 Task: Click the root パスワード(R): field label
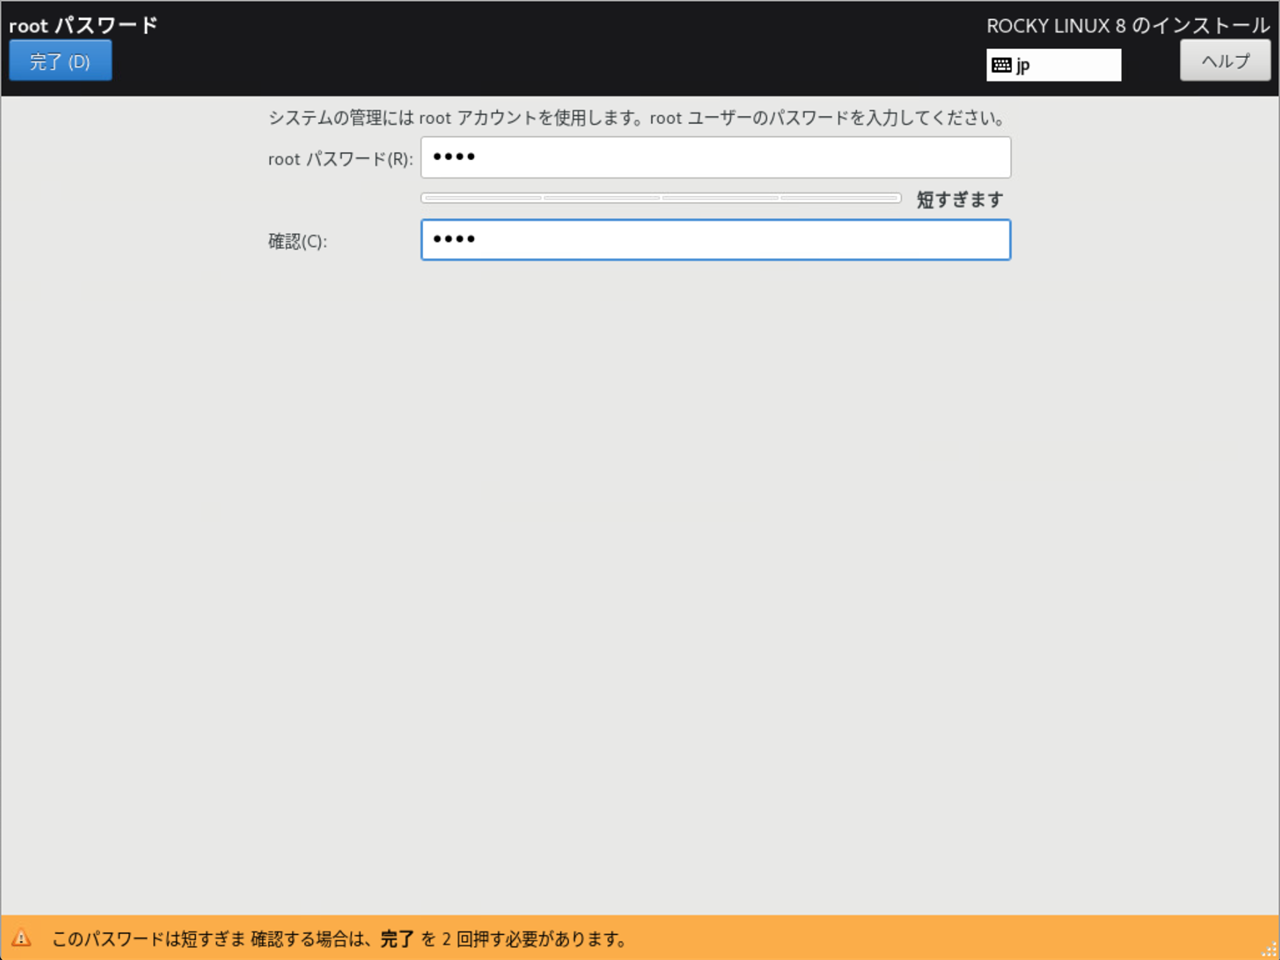(340, 159)
